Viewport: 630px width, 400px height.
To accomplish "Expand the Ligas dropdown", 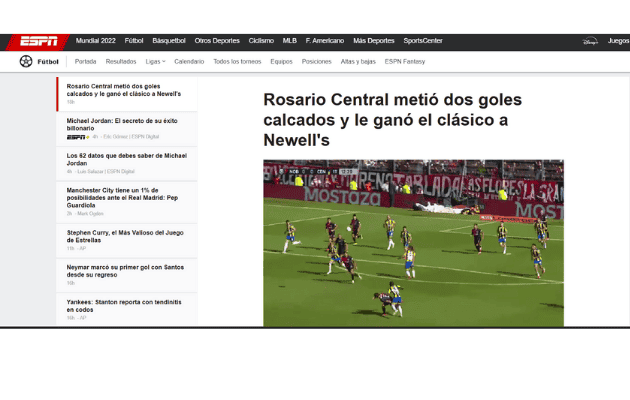I will (155, 61).
